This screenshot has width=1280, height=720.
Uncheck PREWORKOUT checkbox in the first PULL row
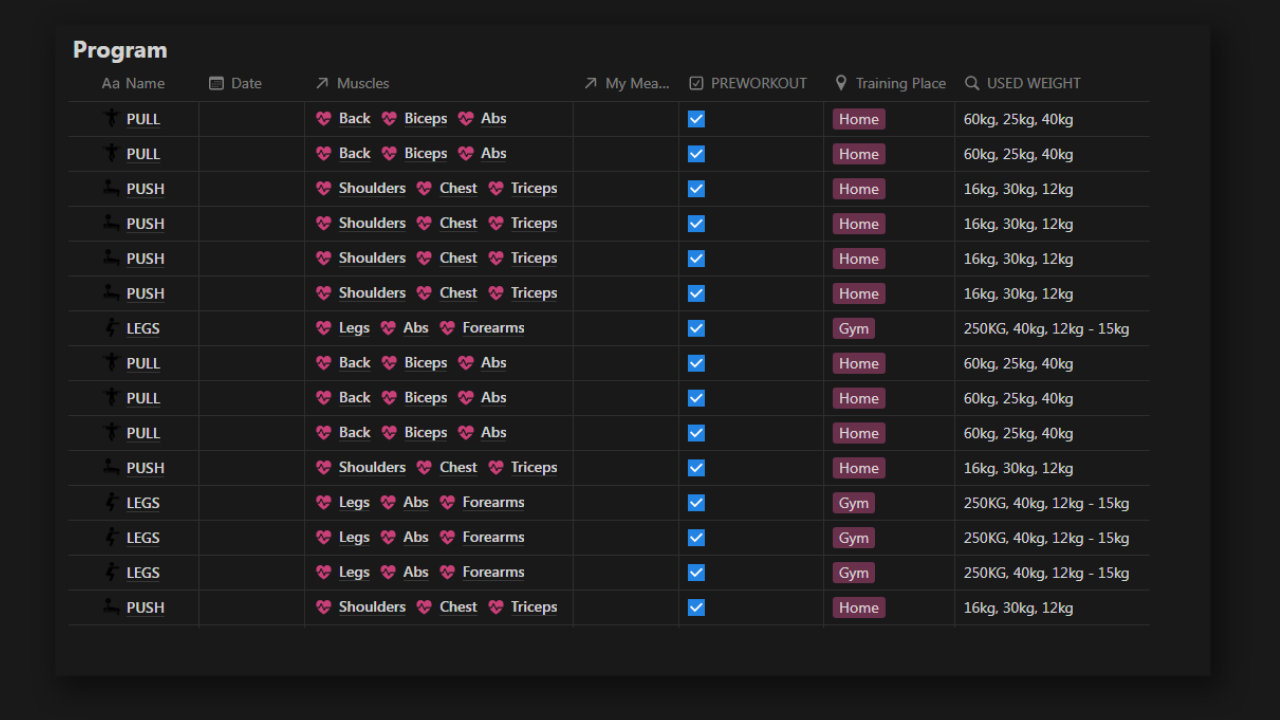click(x=696, y=118)
